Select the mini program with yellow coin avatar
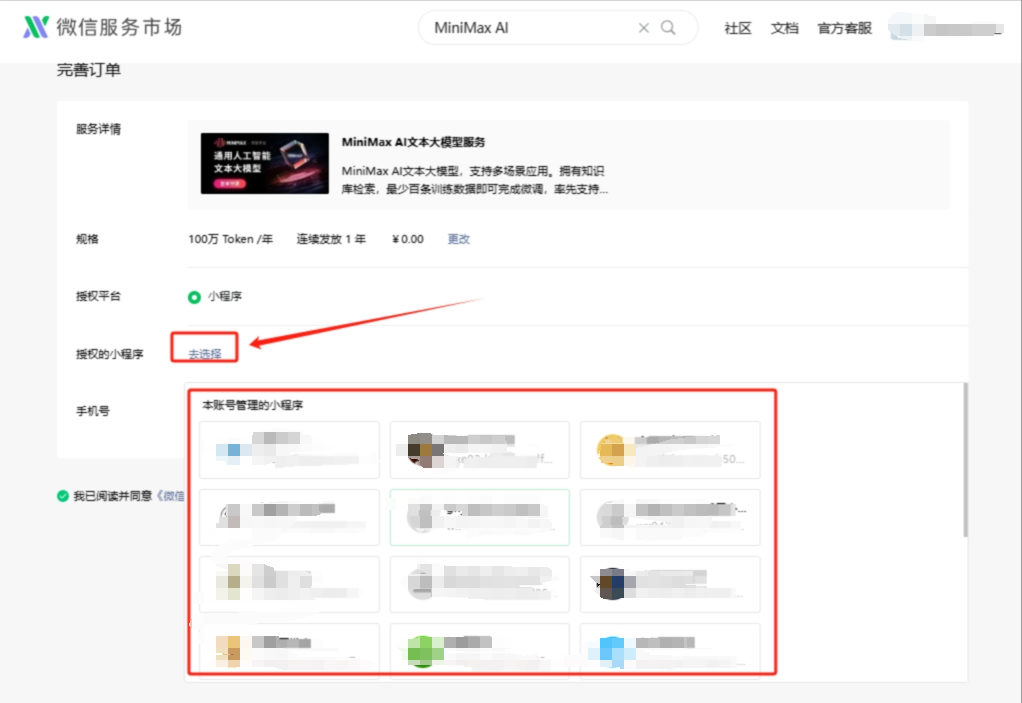The width and height of the screenshot is (1022, 703). [670, 450]
